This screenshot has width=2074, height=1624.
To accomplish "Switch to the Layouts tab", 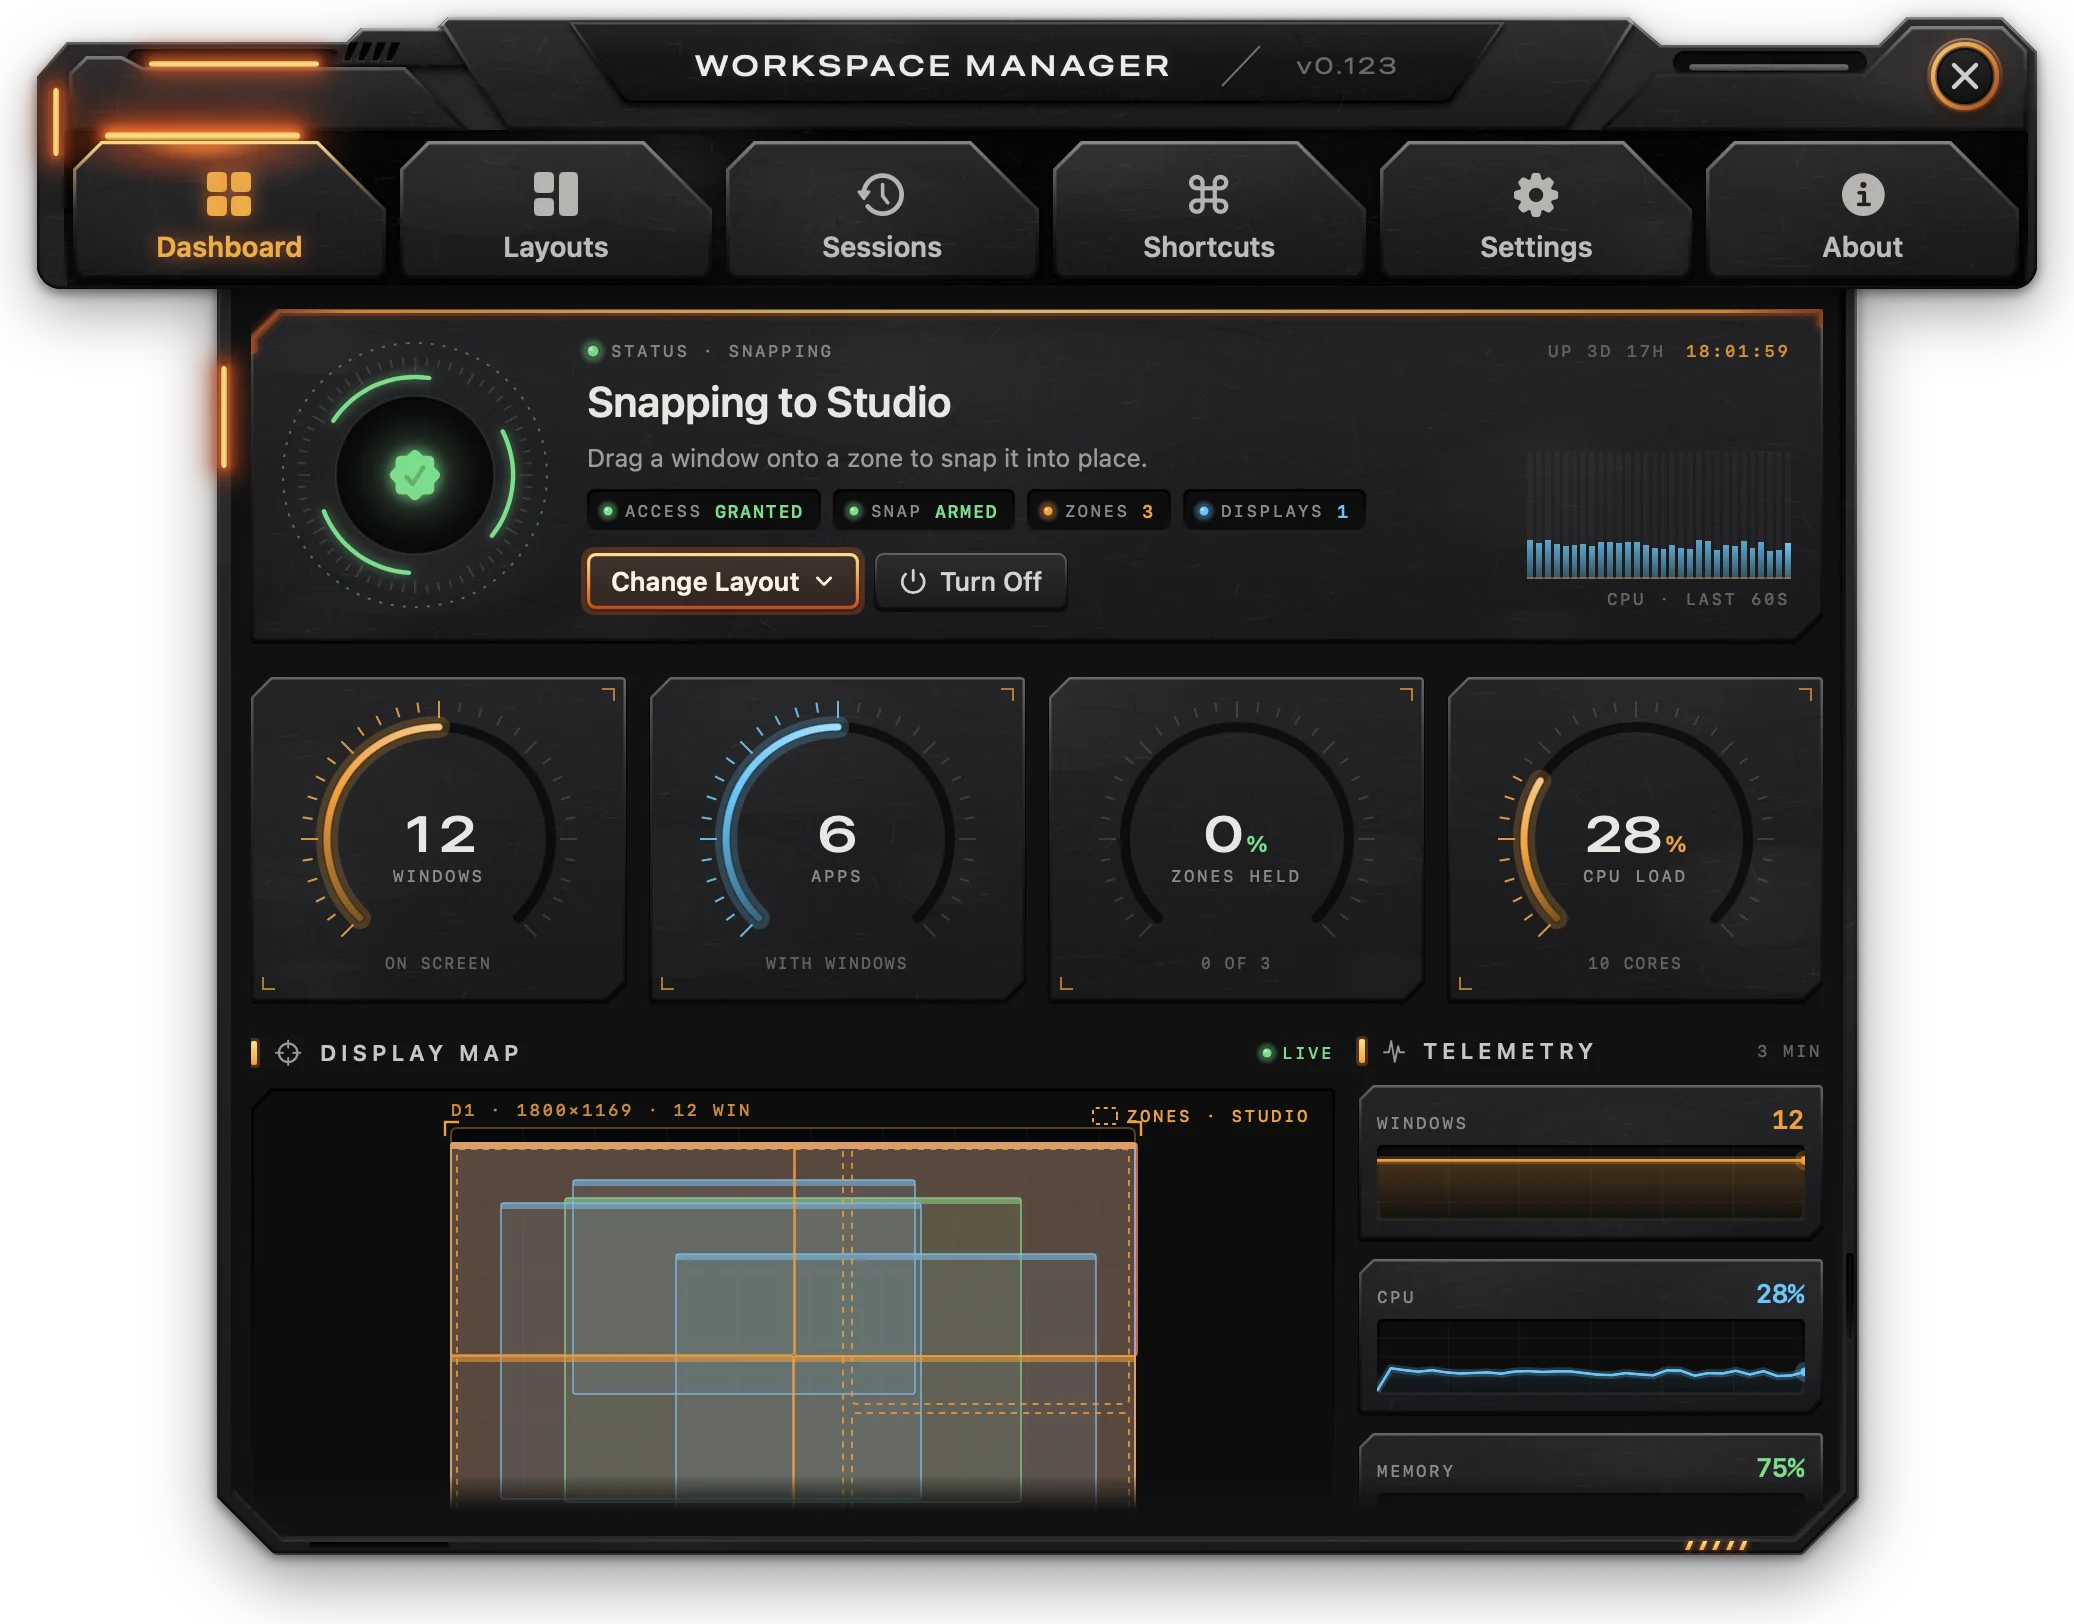I will pyautogui.click(x=556, y=212).
